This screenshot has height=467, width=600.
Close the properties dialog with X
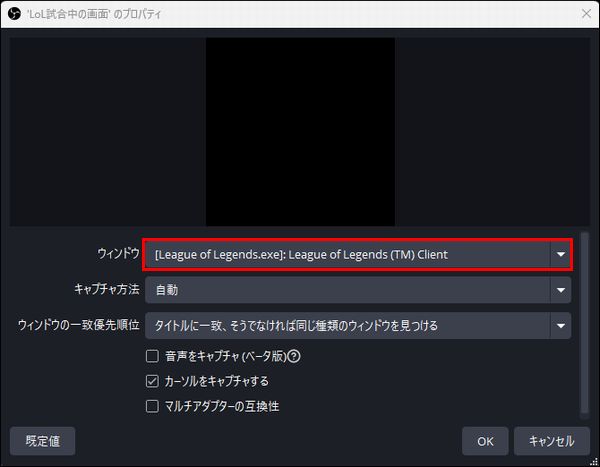pos(586,14)
